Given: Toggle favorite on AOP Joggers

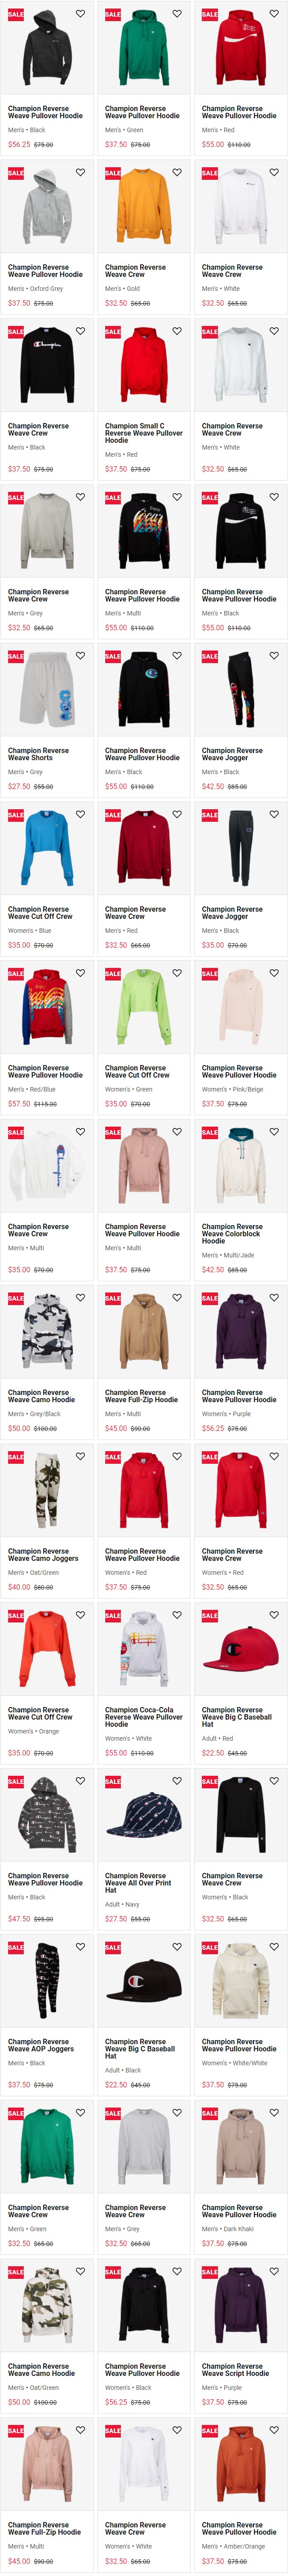Looking at the screenshot, I should 80,1947.
